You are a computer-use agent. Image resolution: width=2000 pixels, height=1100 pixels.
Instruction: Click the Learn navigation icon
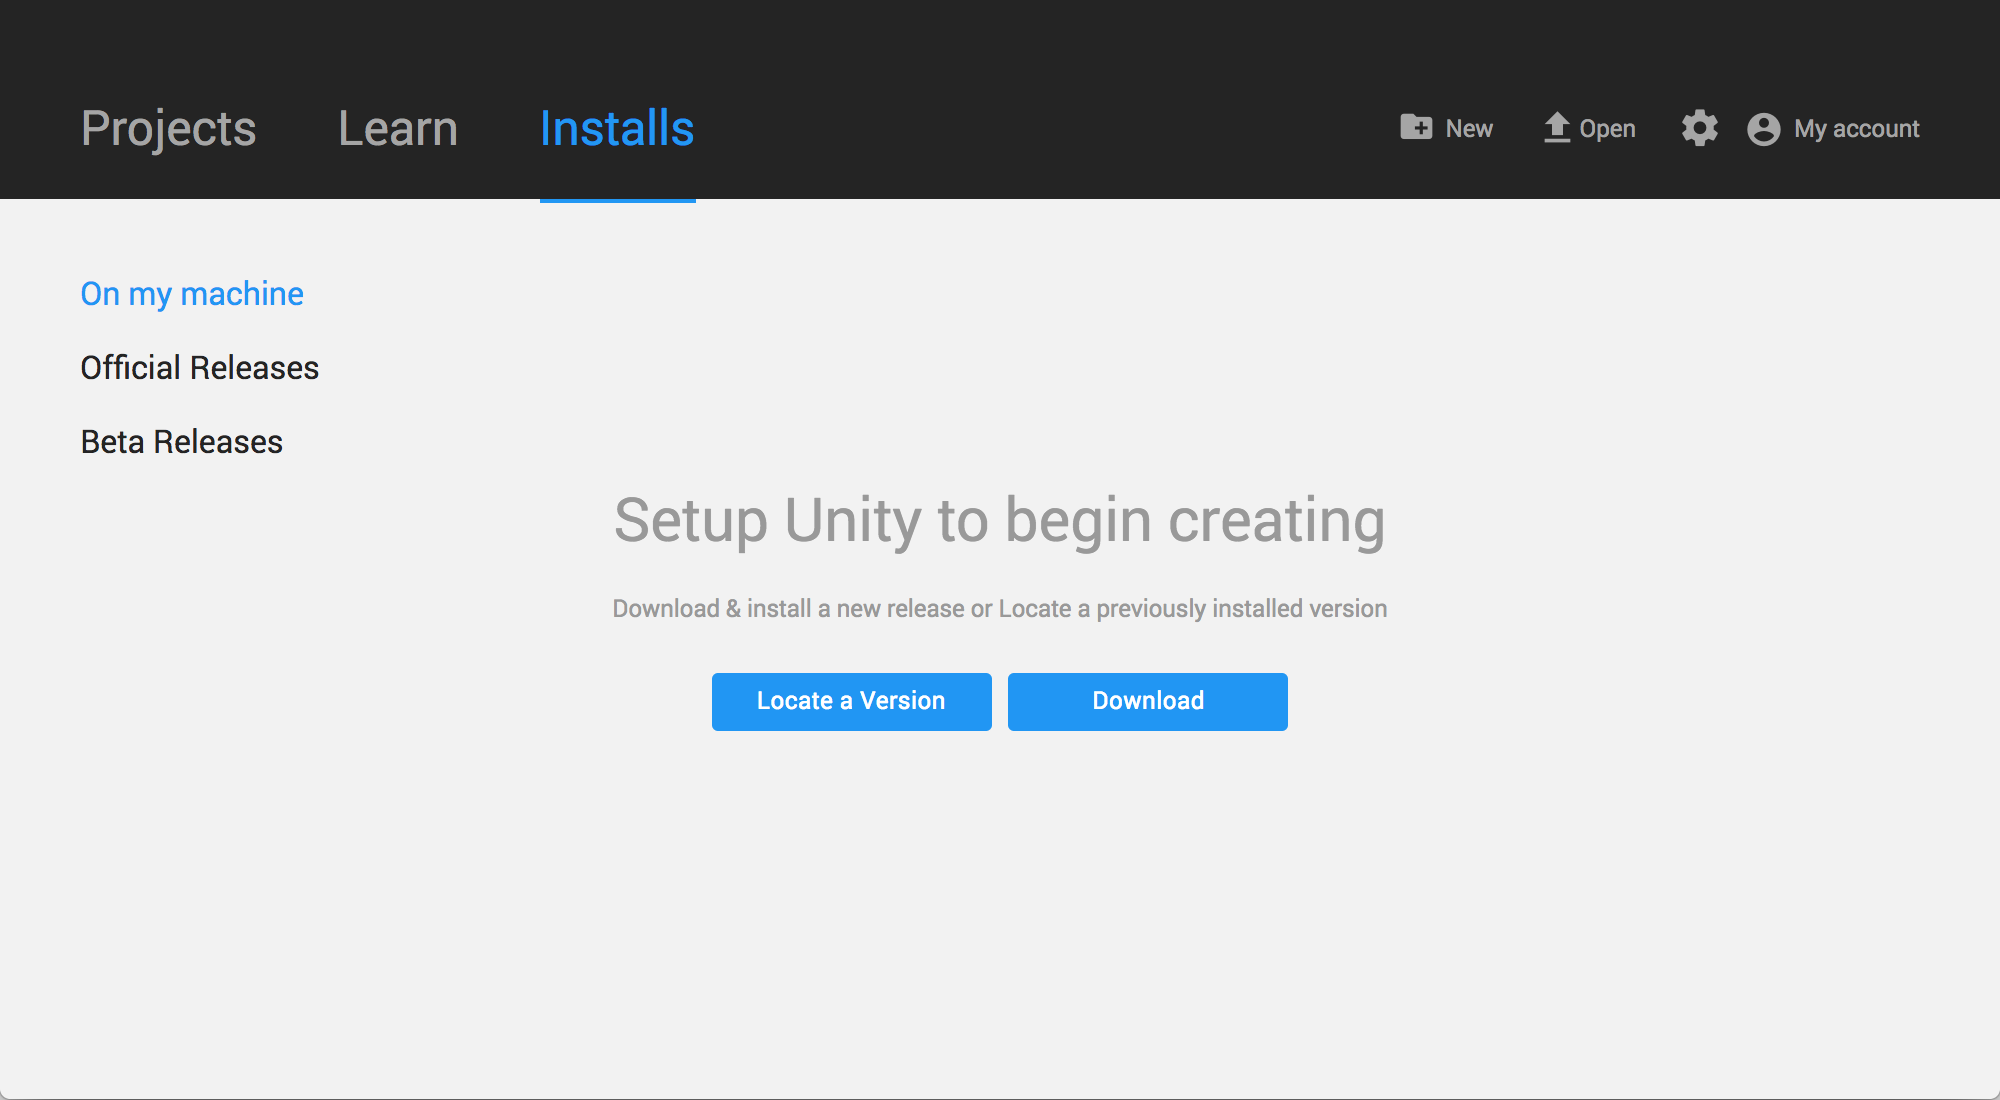(397, 127)
